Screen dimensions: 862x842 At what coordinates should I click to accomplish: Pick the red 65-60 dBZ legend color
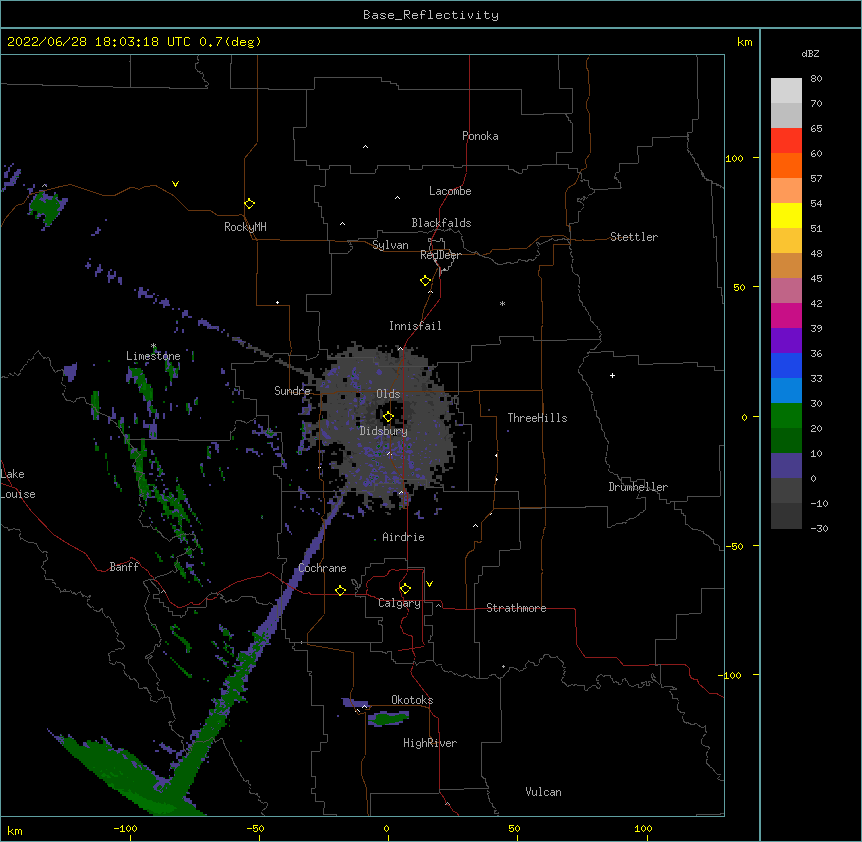[x=786, y=141]
